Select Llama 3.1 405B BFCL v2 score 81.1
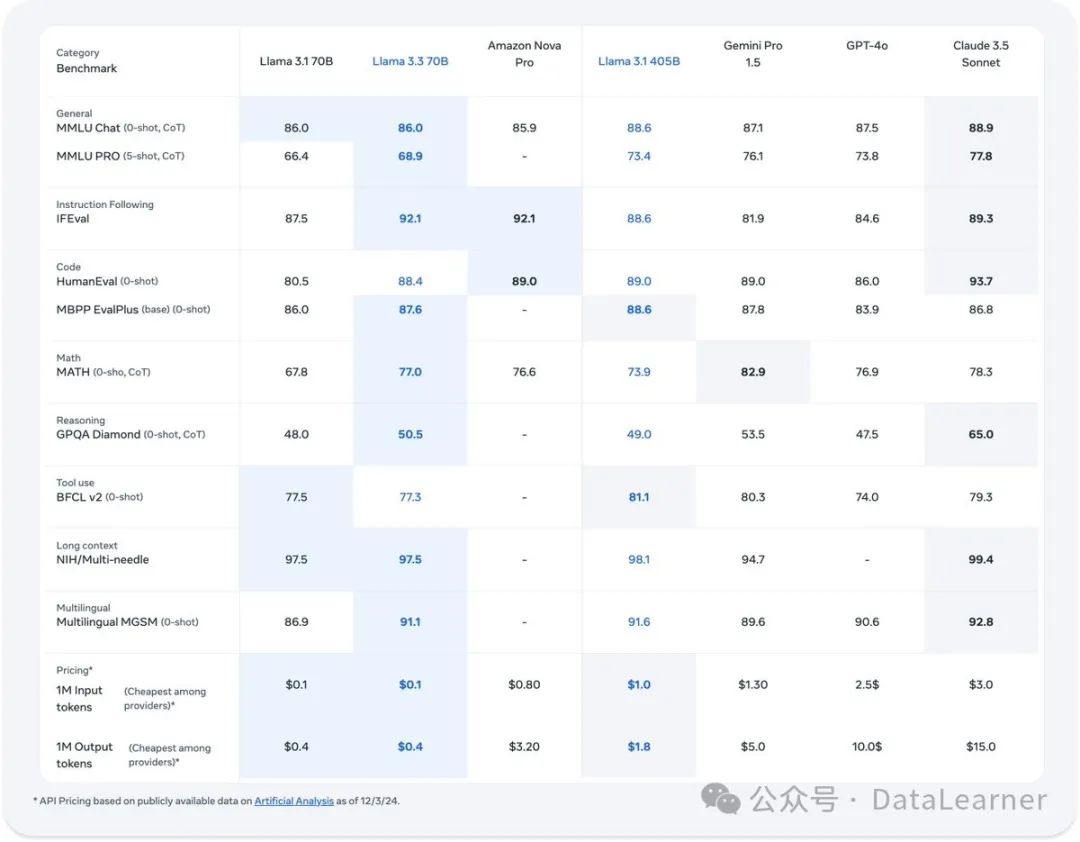The height and width of the screenshot is (842, 1080). click(x=638, y=497)
